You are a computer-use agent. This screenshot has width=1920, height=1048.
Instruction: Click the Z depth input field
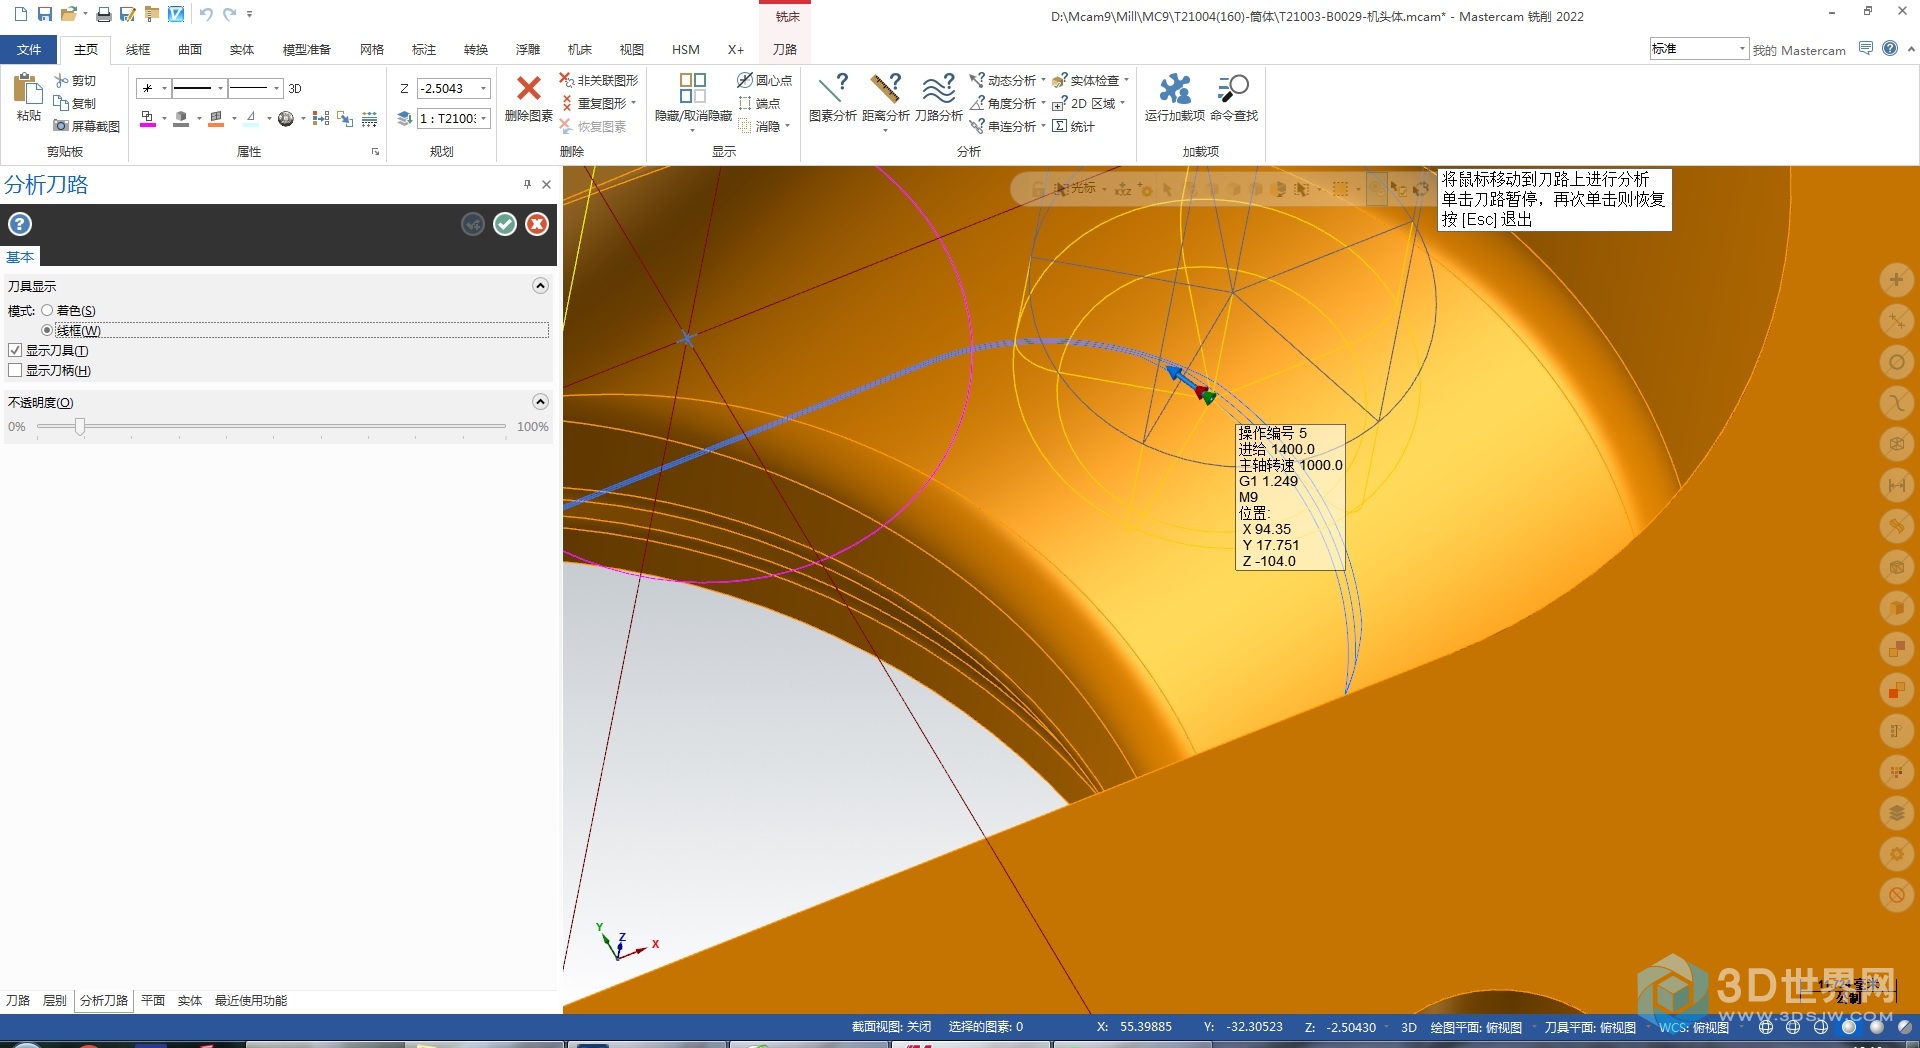447,88
